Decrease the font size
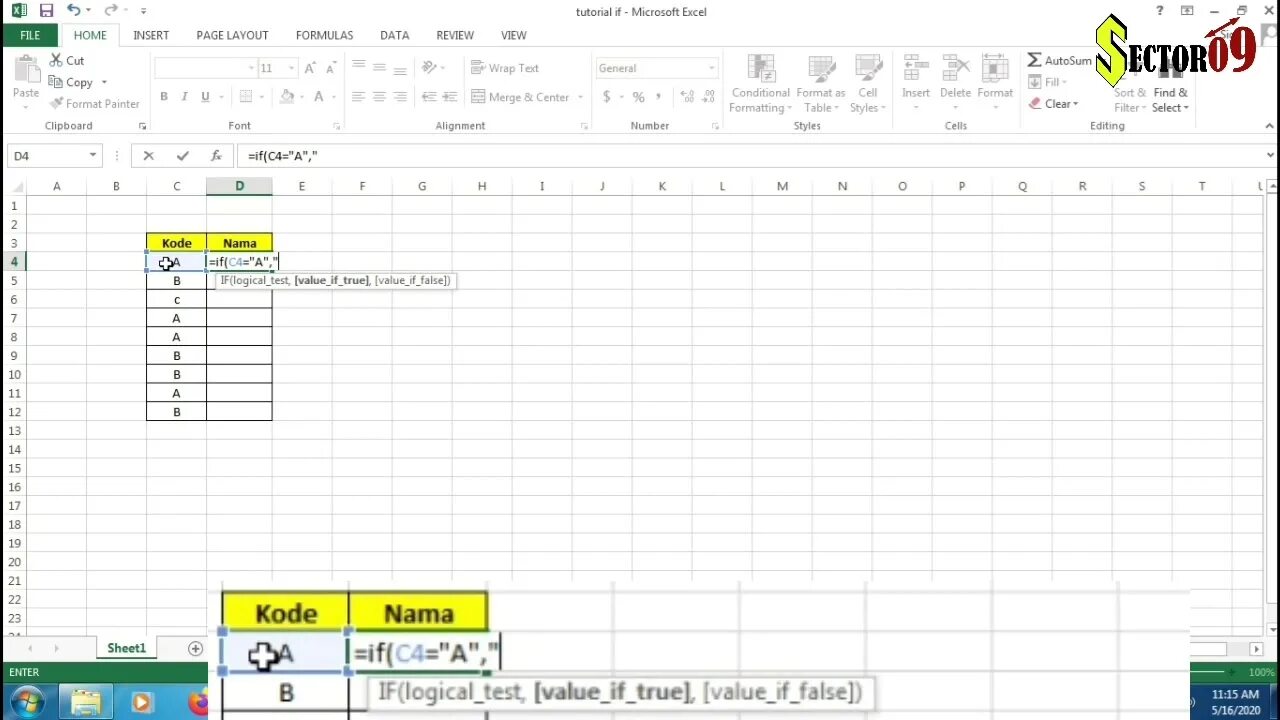The height and width of the screenshot is (720, 1280). pos(330,68)
